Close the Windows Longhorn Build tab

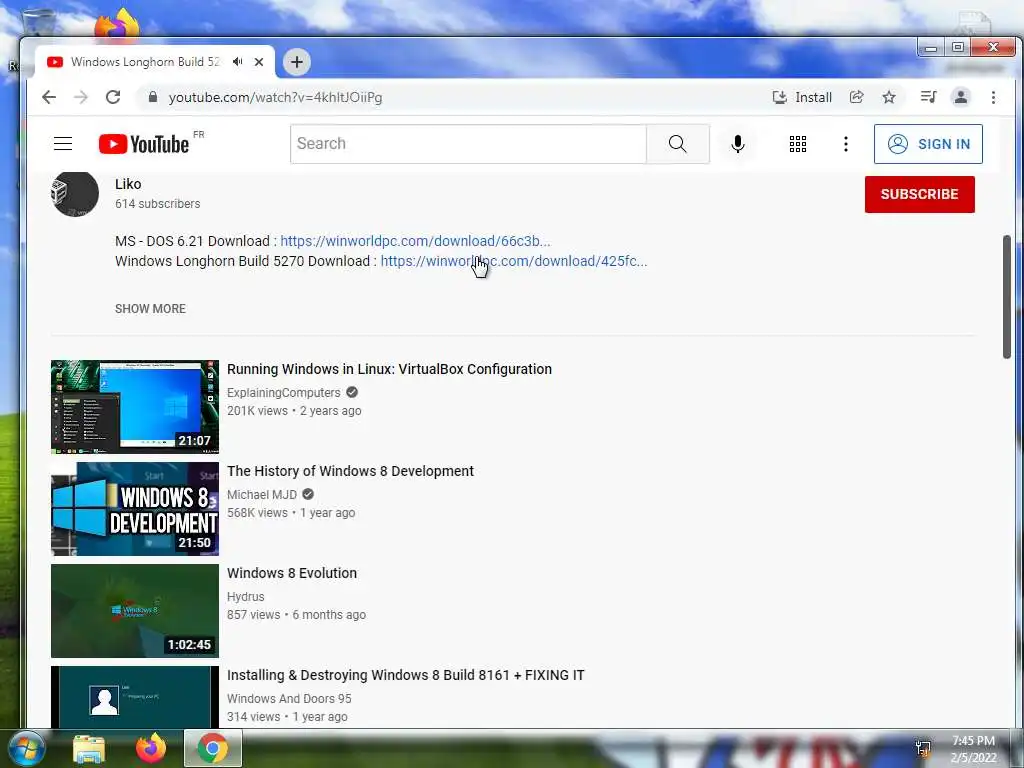[259, 62]
